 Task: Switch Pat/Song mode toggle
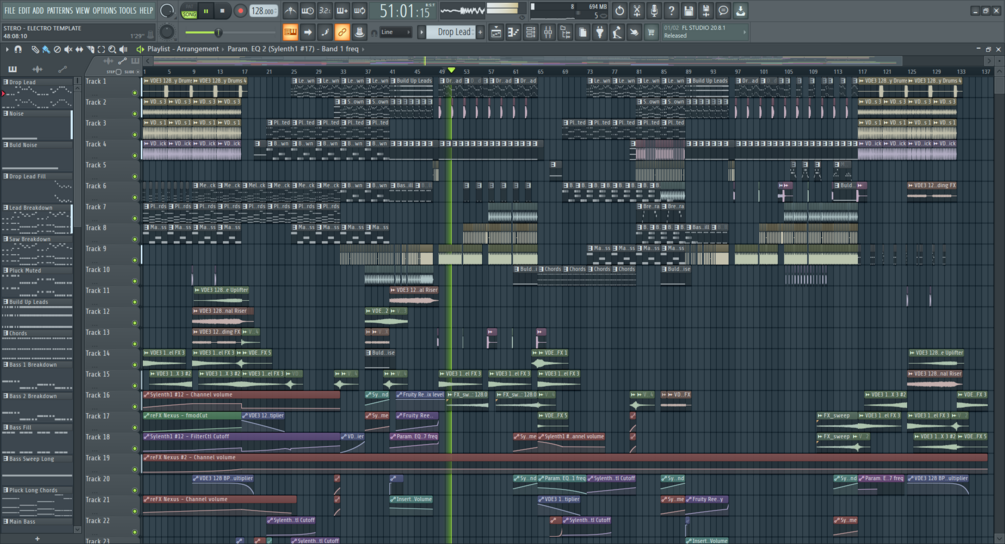pyautogui.click(x=189, y=11)
